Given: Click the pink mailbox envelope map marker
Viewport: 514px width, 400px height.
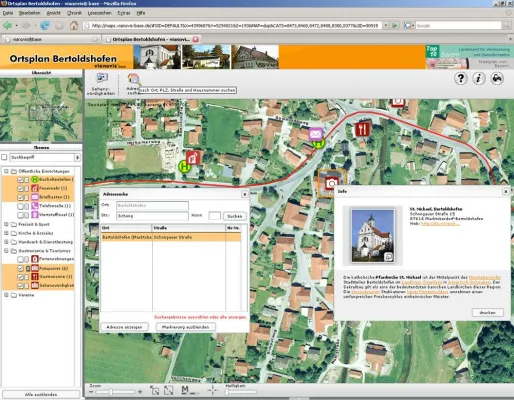Looking at the screenshot, I should point(315,134).
